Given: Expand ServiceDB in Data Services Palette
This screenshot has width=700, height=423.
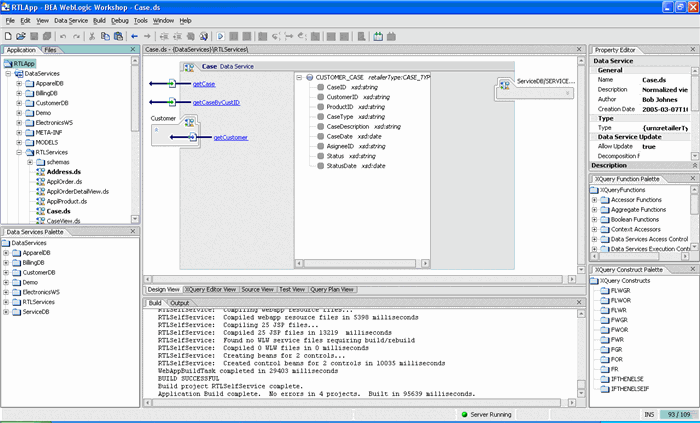Looking at the screenshot, I should pyautogui.click(x=6, y=312).
